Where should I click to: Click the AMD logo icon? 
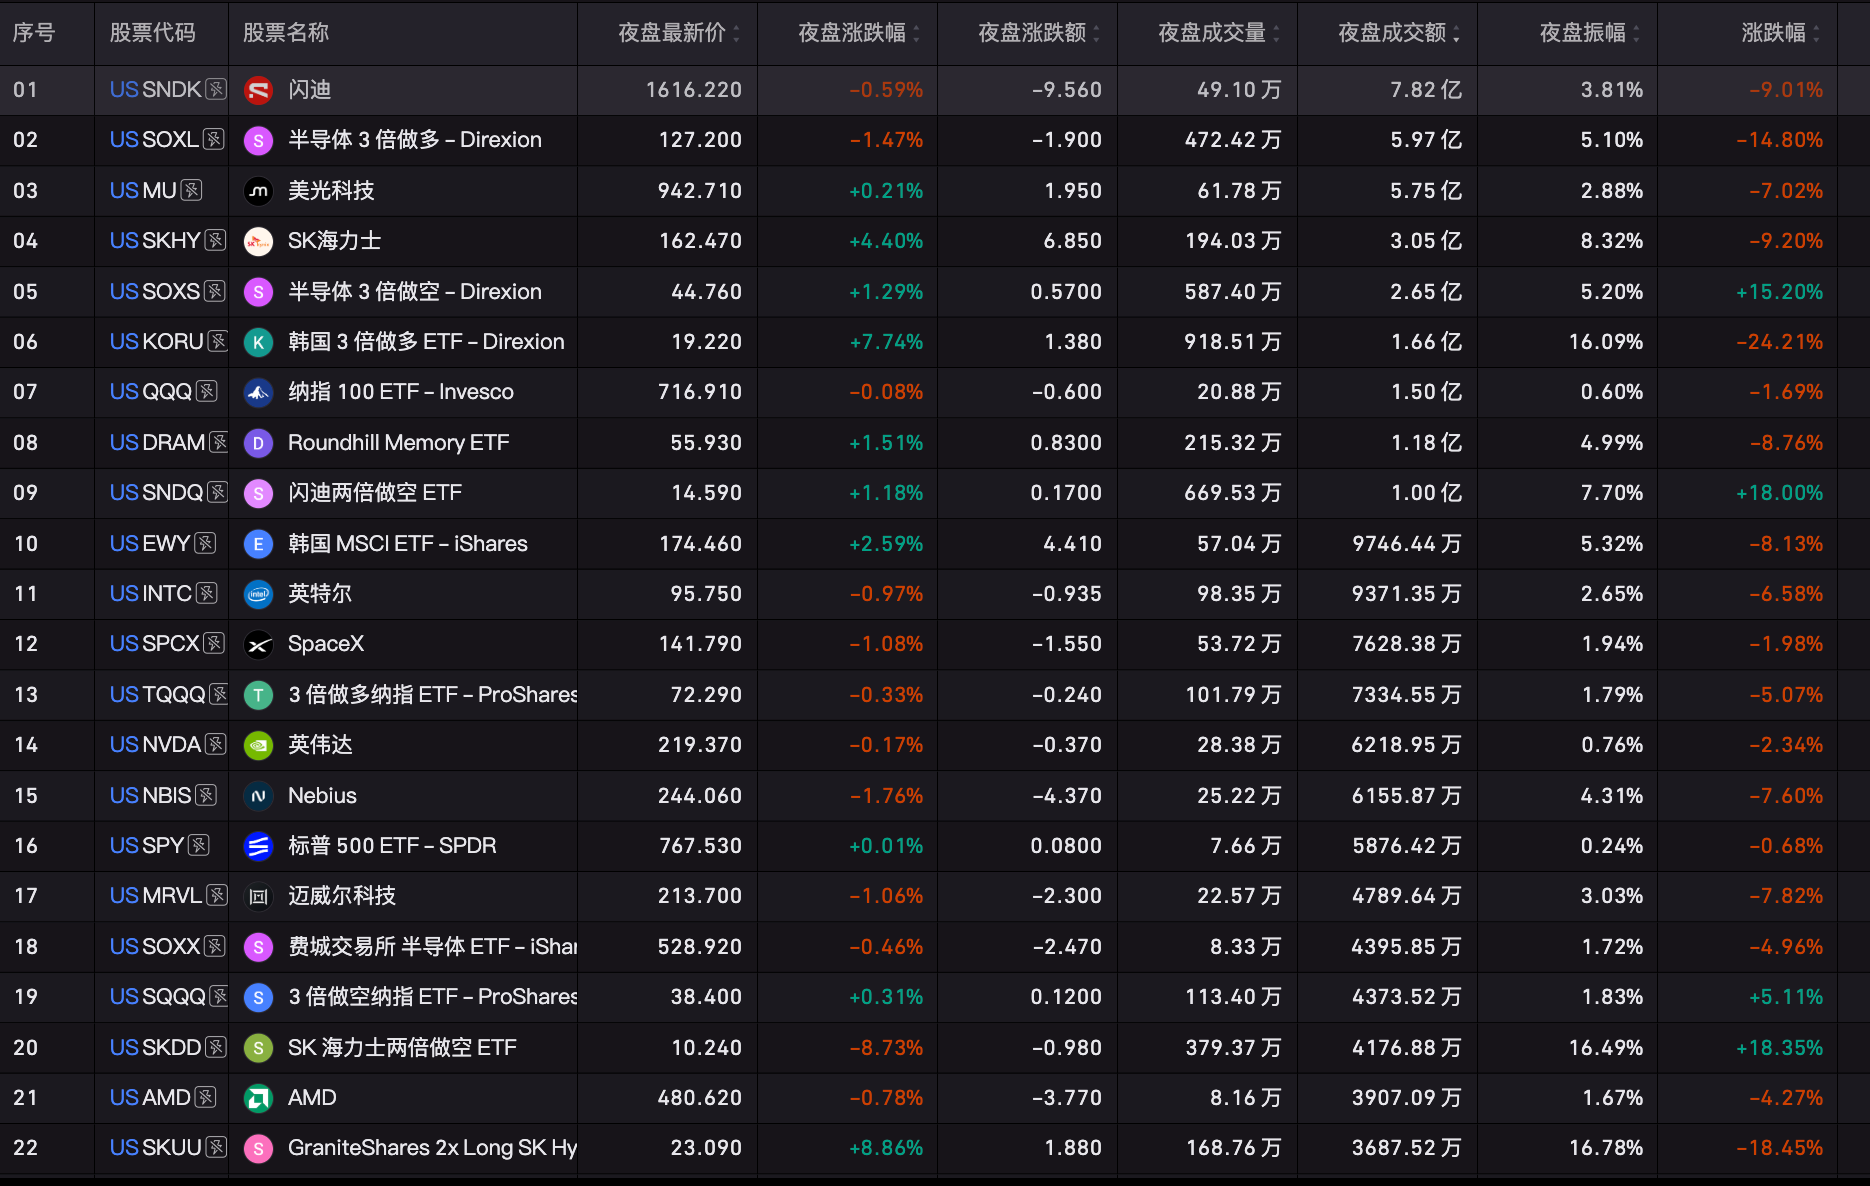pyautogui.click(x=259, y=1098)
